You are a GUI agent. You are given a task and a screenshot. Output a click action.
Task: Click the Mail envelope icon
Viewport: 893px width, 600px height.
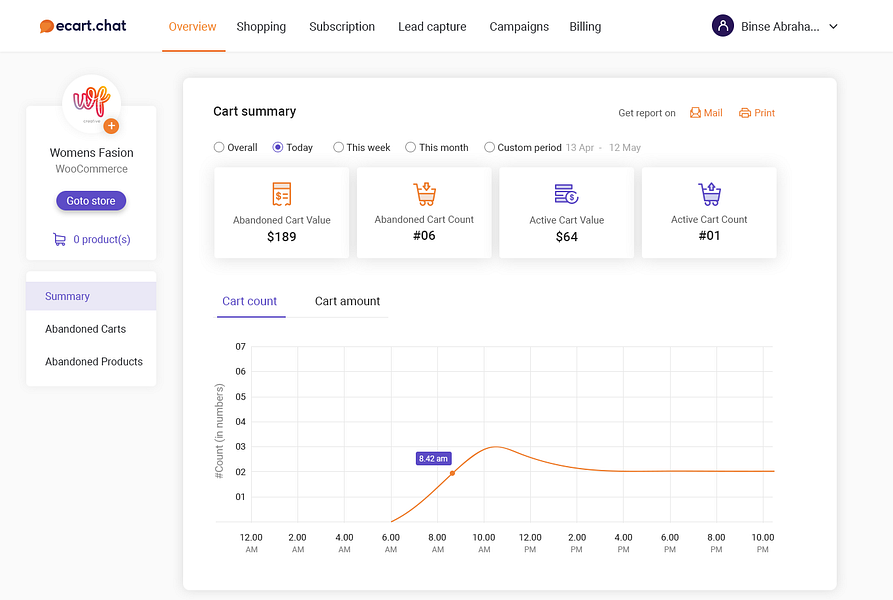695,113
